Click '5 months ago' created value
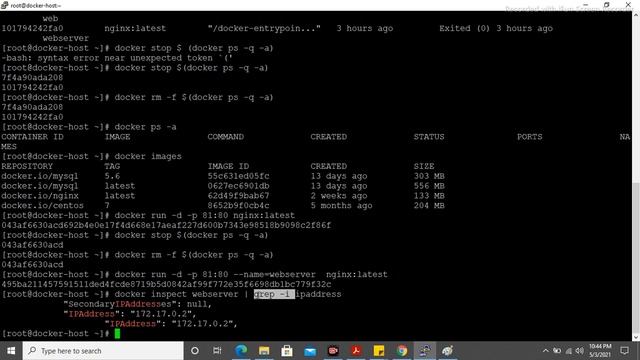 (x=341, y=205)
